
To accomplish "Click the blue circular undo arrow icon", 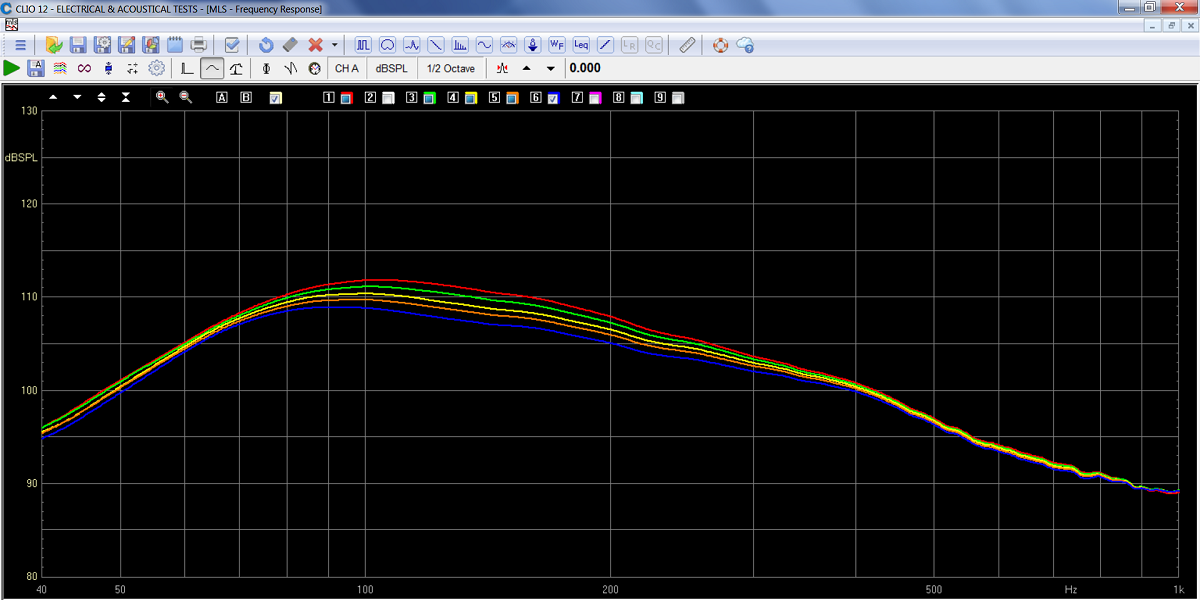I will click(266, 45).
